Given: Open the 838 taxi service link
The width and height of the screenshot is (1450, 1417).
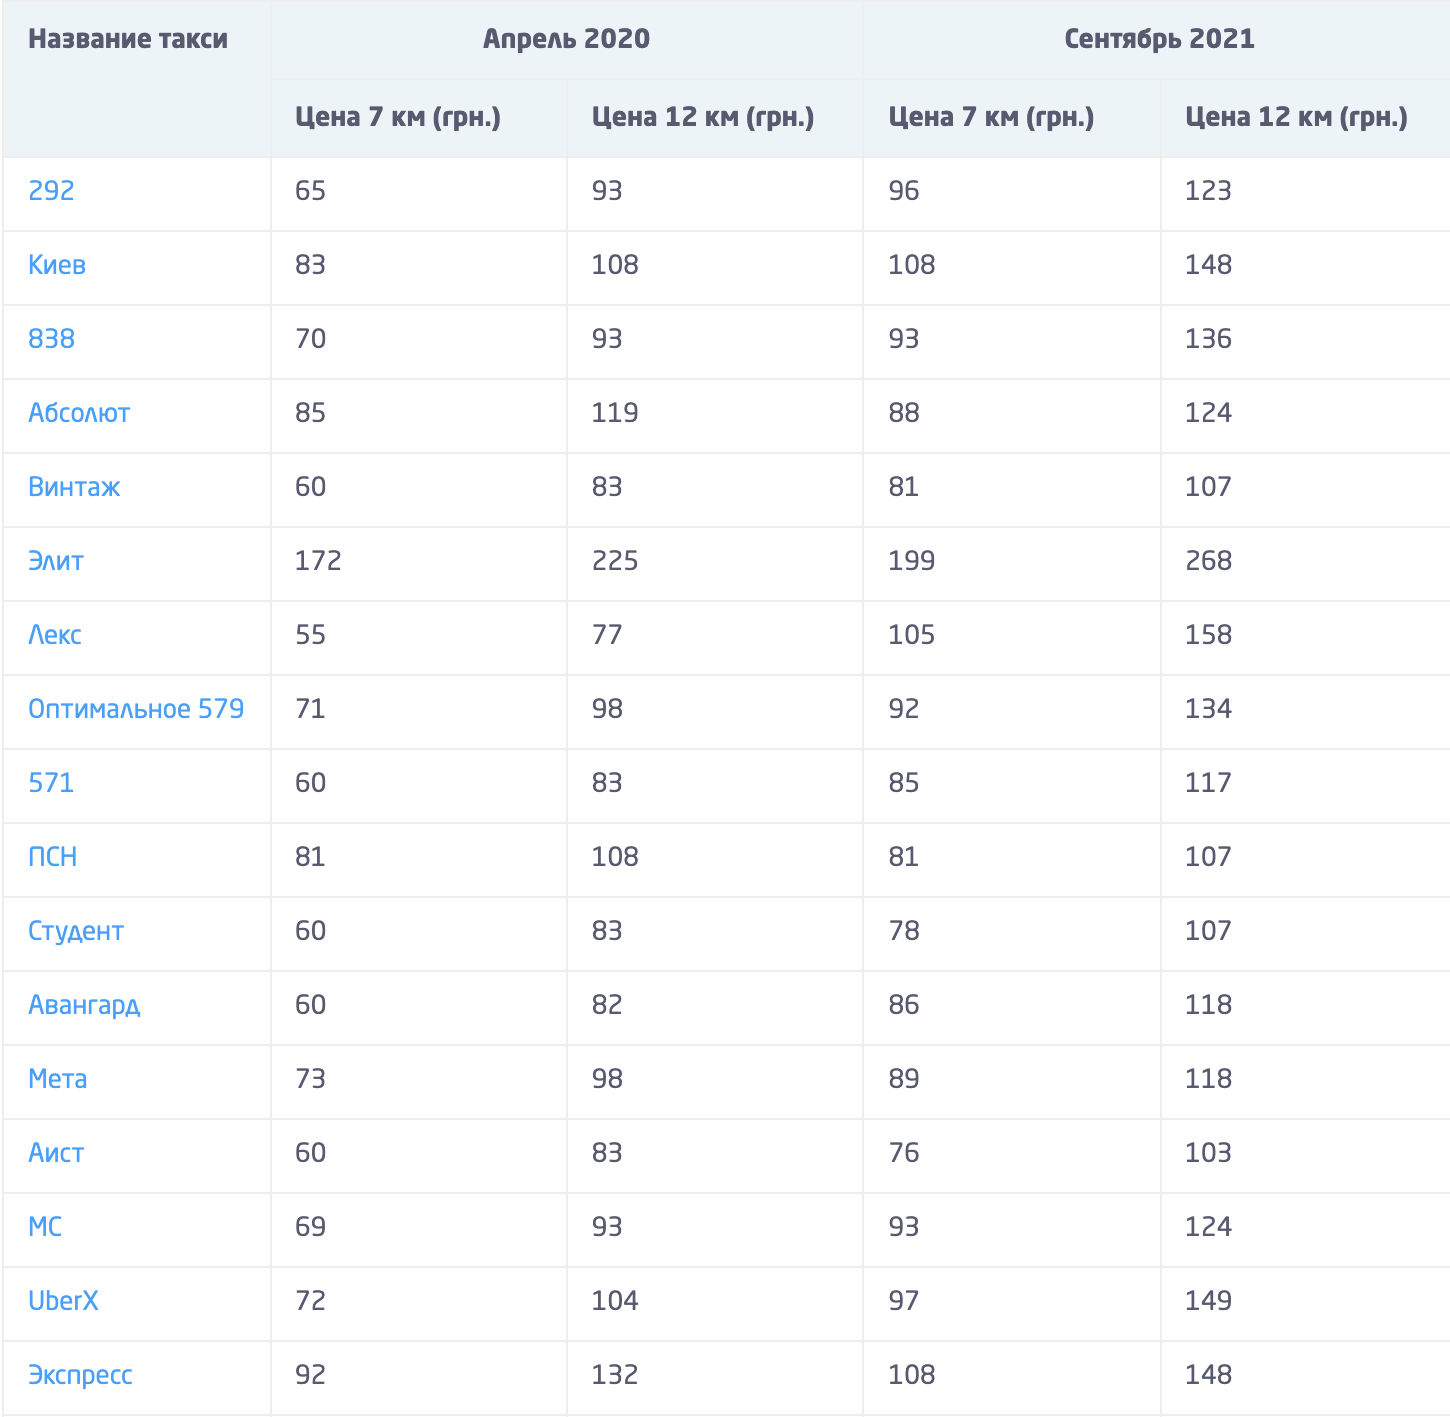Looking at the screenshot, I should click(x=51, y=338).
